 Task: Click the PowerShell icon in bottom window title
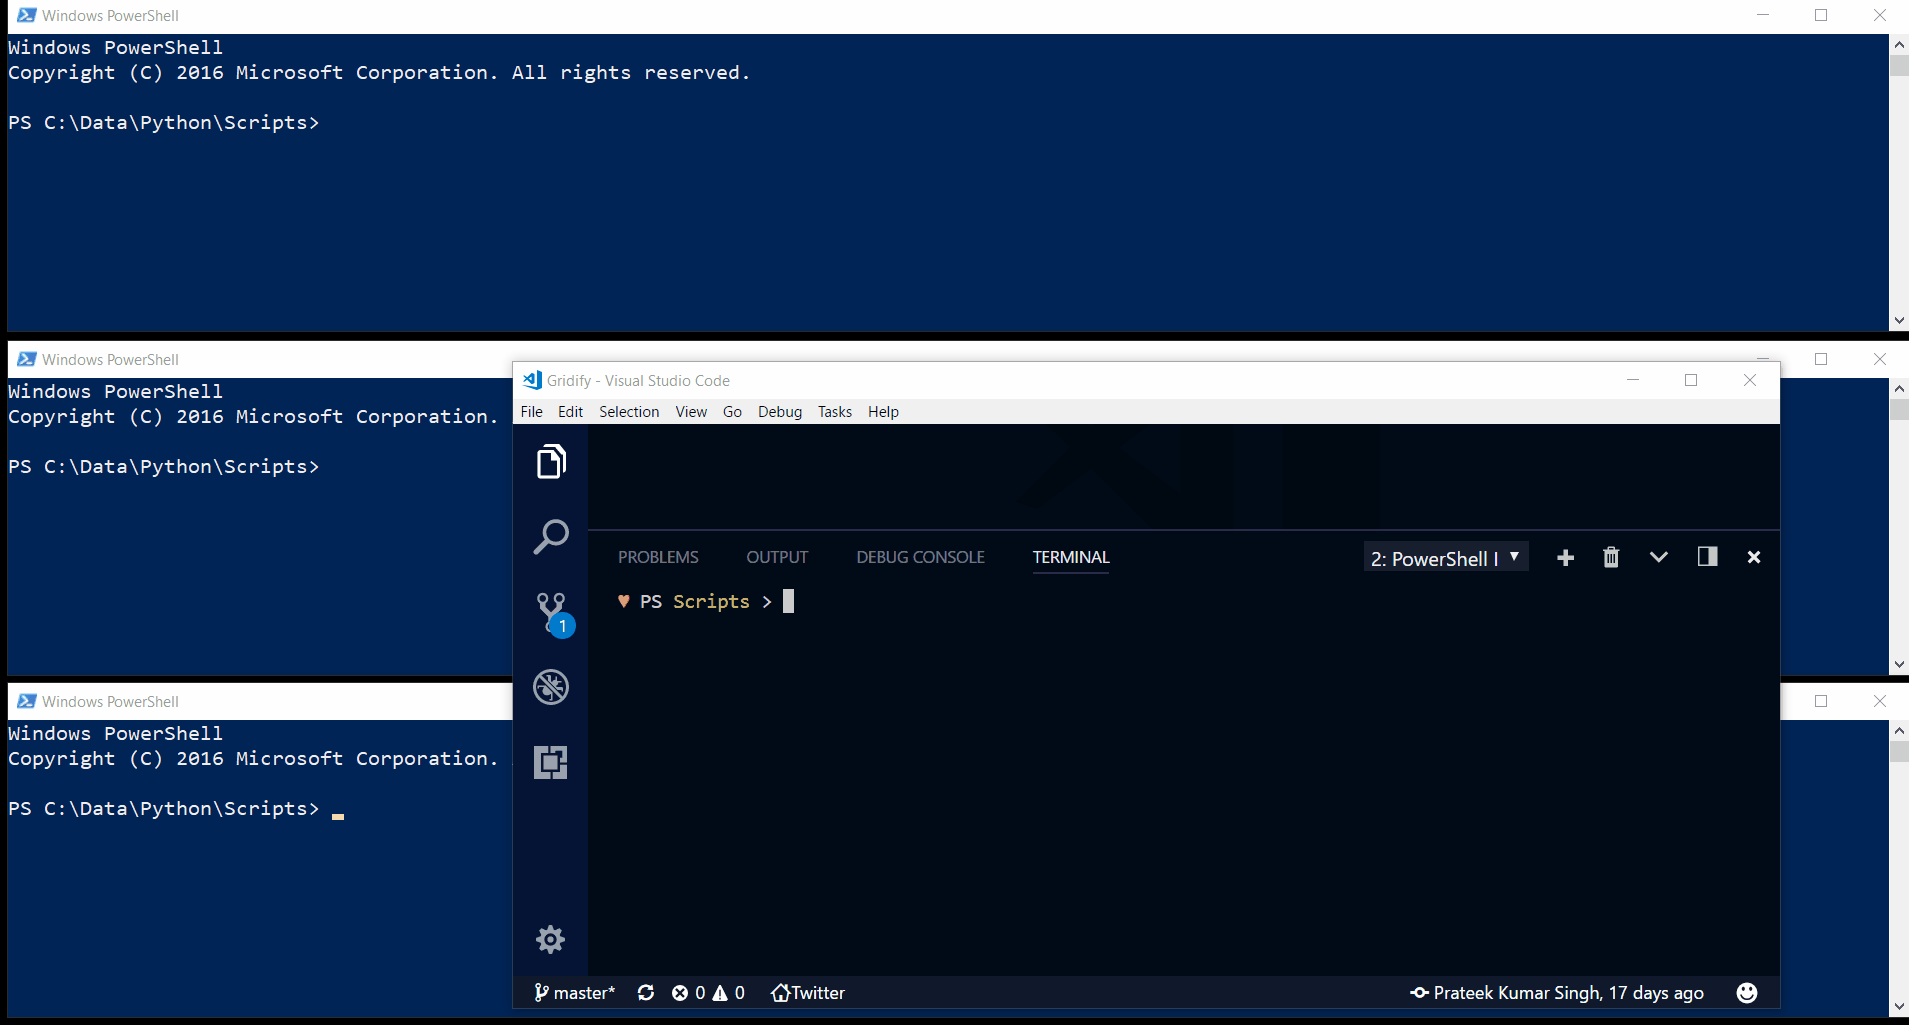[x=27, y=701]
